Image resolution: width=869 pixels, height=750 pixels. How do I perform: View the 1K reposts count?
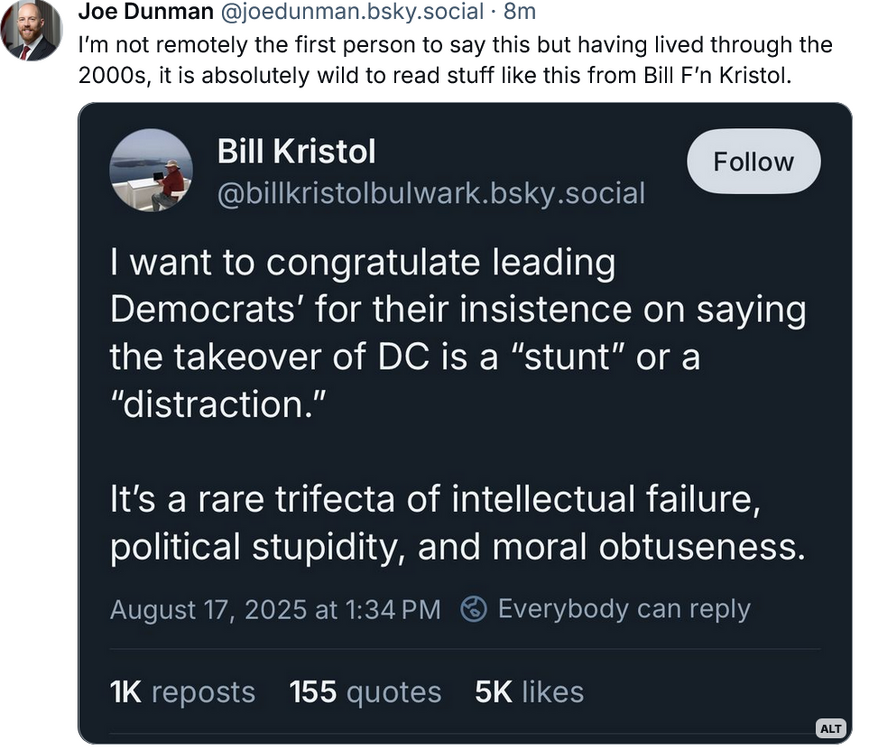coord(182,692)
